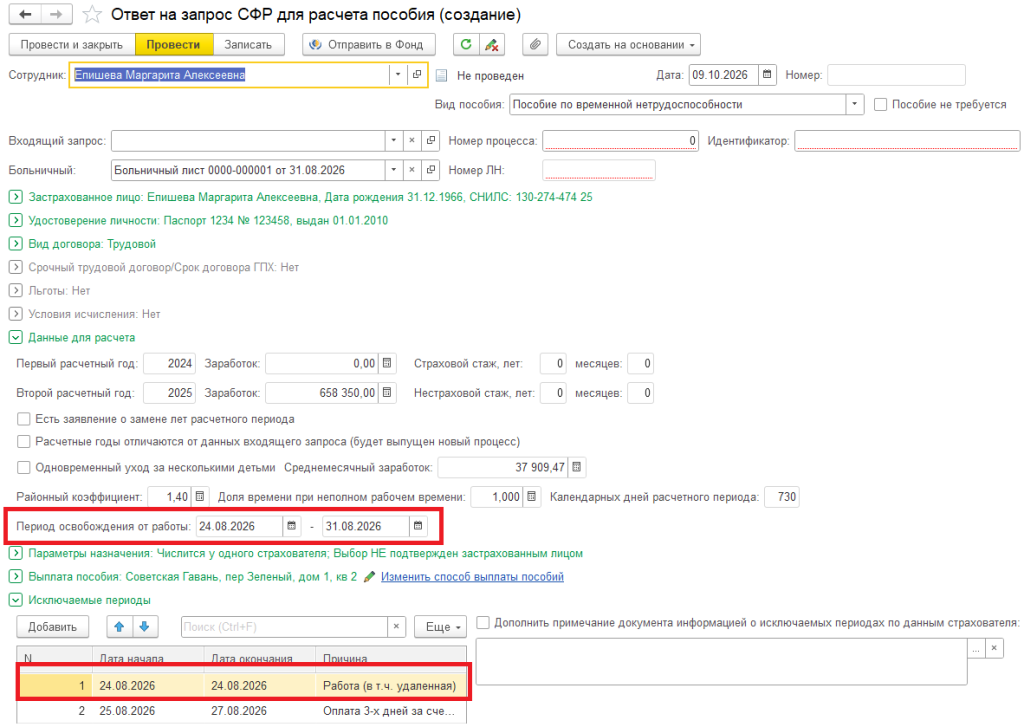Image resolution: width=1024 pixels, height=727 pixels.
Task: Open calculator for Районный коэффициент field
Action: (x=200, y=496)
